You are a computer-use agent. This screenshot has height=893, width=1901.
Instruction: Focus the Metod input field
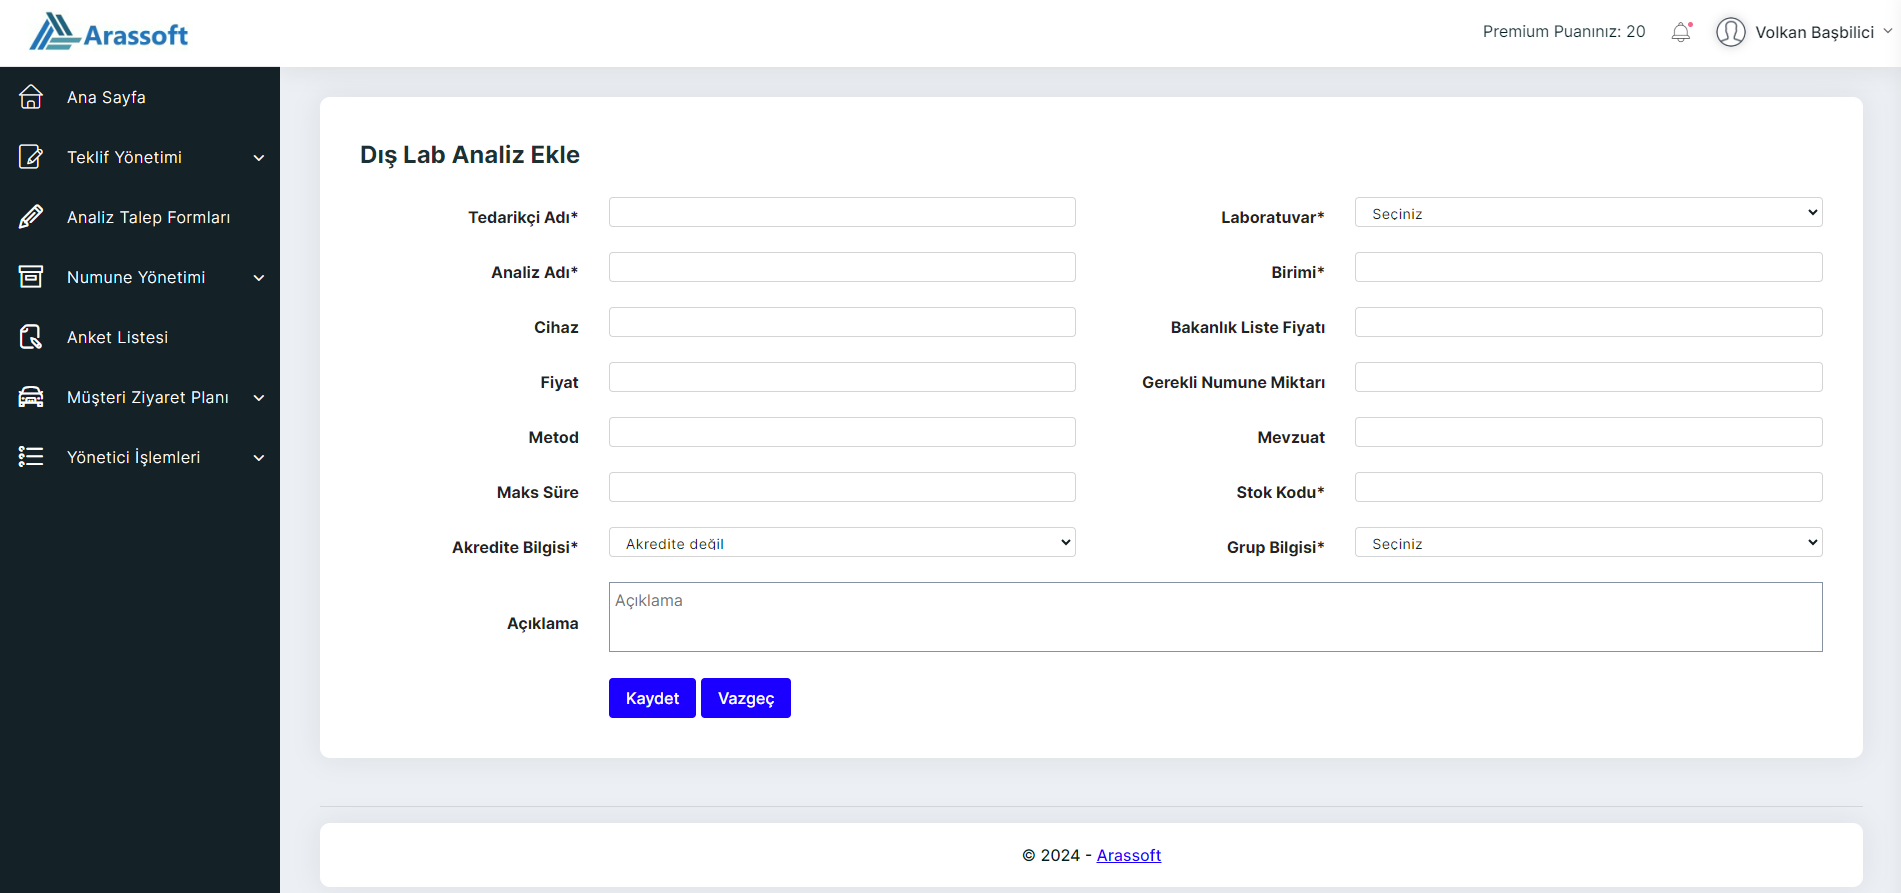point(842,432)
